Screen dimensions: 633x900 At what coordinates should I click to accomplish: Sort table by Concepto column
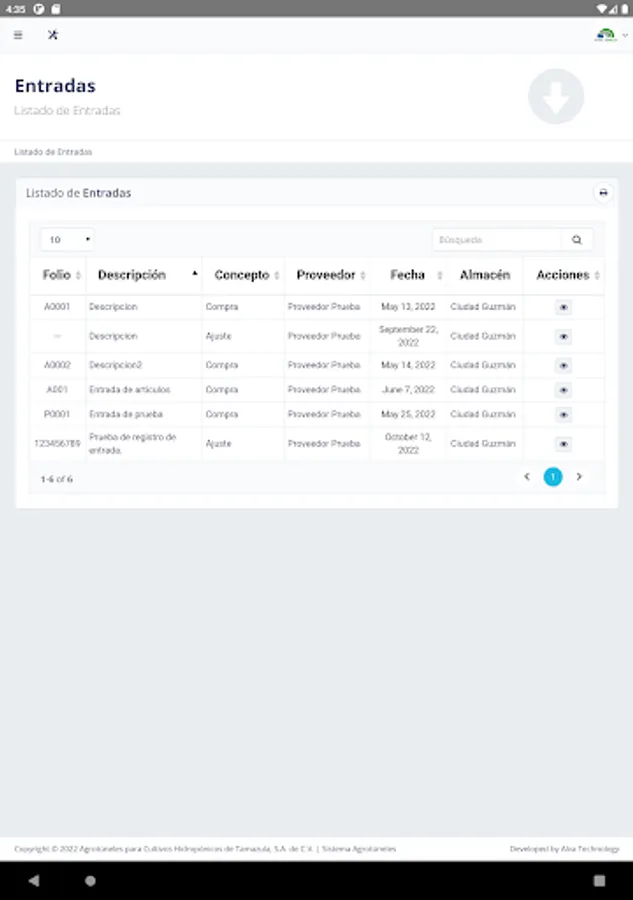pos(246,275)
